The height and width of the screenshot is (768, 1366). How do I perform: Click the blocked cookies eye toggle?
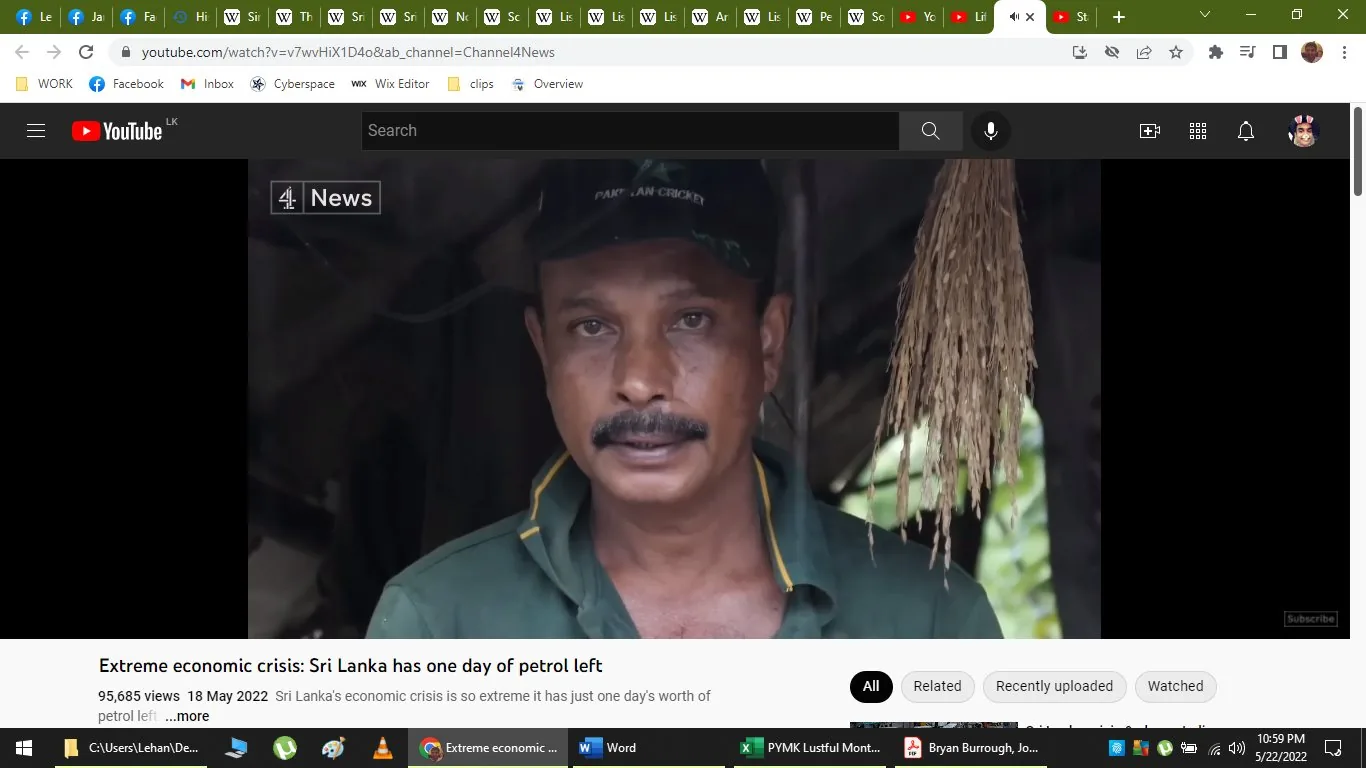pos(1111,52)
